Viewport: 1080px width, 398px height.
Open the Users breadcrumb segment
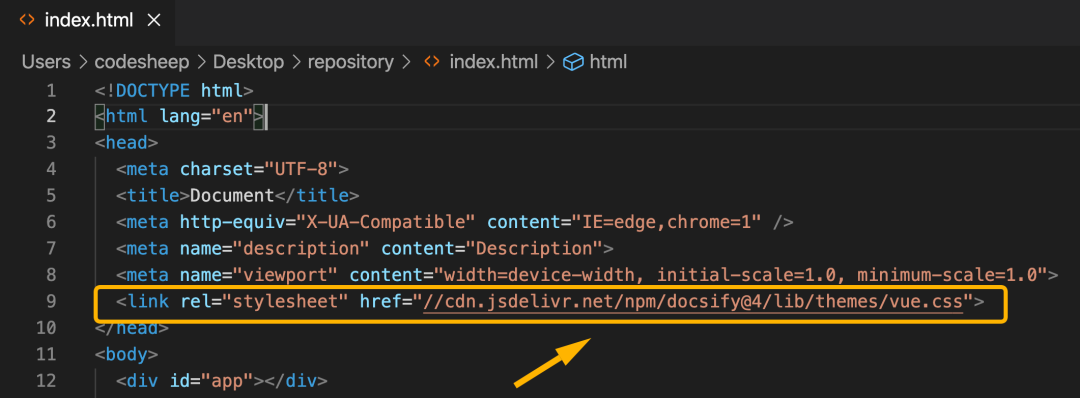coord(46,62)
